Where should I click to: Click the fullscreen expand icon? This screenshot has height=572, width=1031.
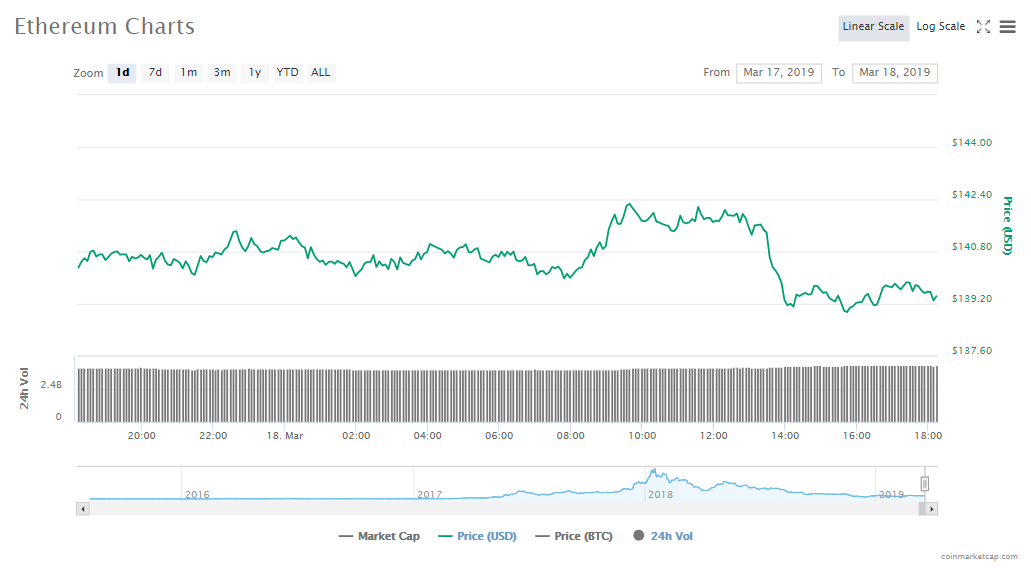point(983,27)
